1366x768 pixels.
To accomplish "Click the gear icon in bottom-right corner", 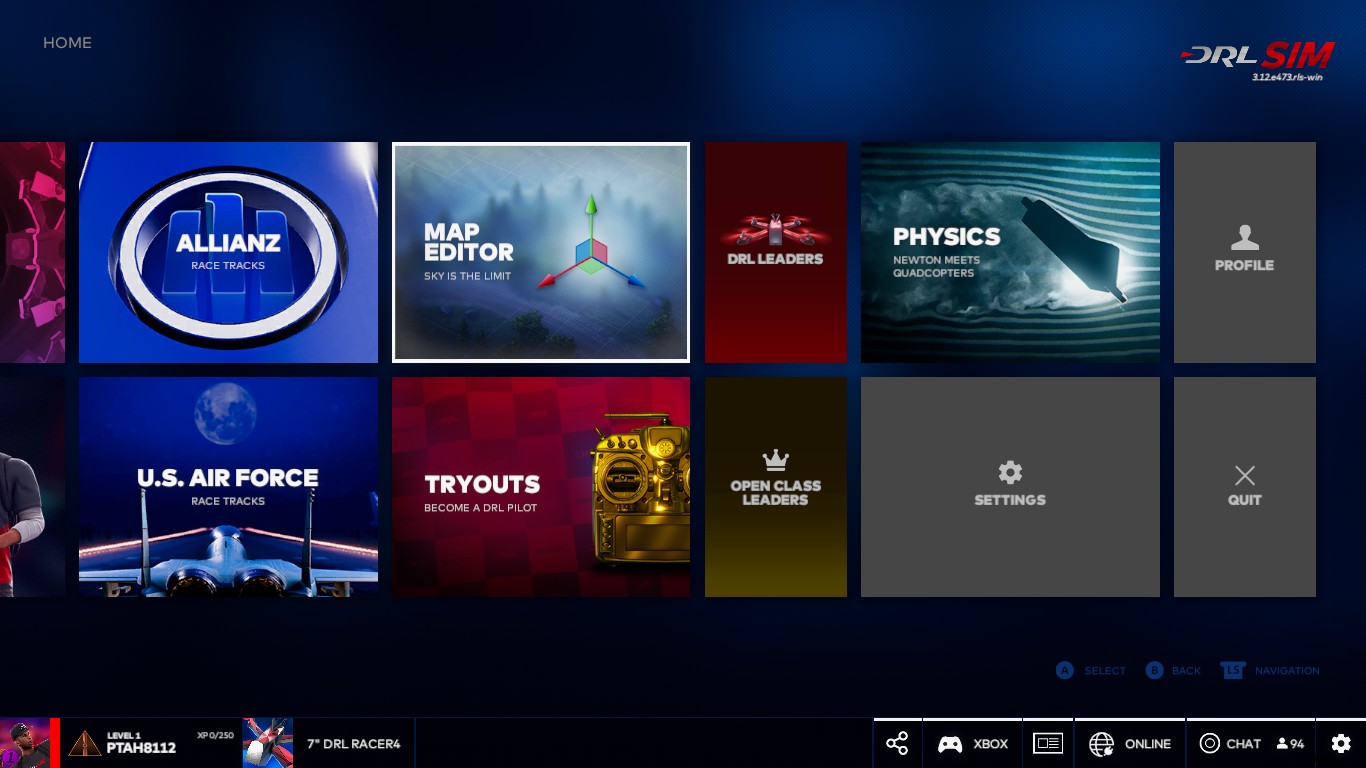I will [x=1341, y=743].
